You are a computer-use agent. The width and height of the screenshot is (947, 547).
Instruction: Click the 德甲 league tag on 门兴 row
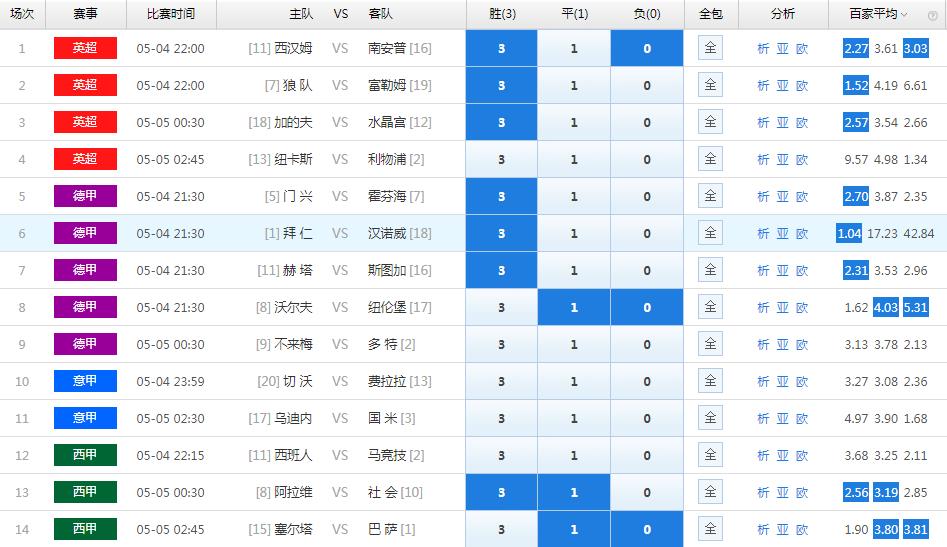(x=85, y=196)
